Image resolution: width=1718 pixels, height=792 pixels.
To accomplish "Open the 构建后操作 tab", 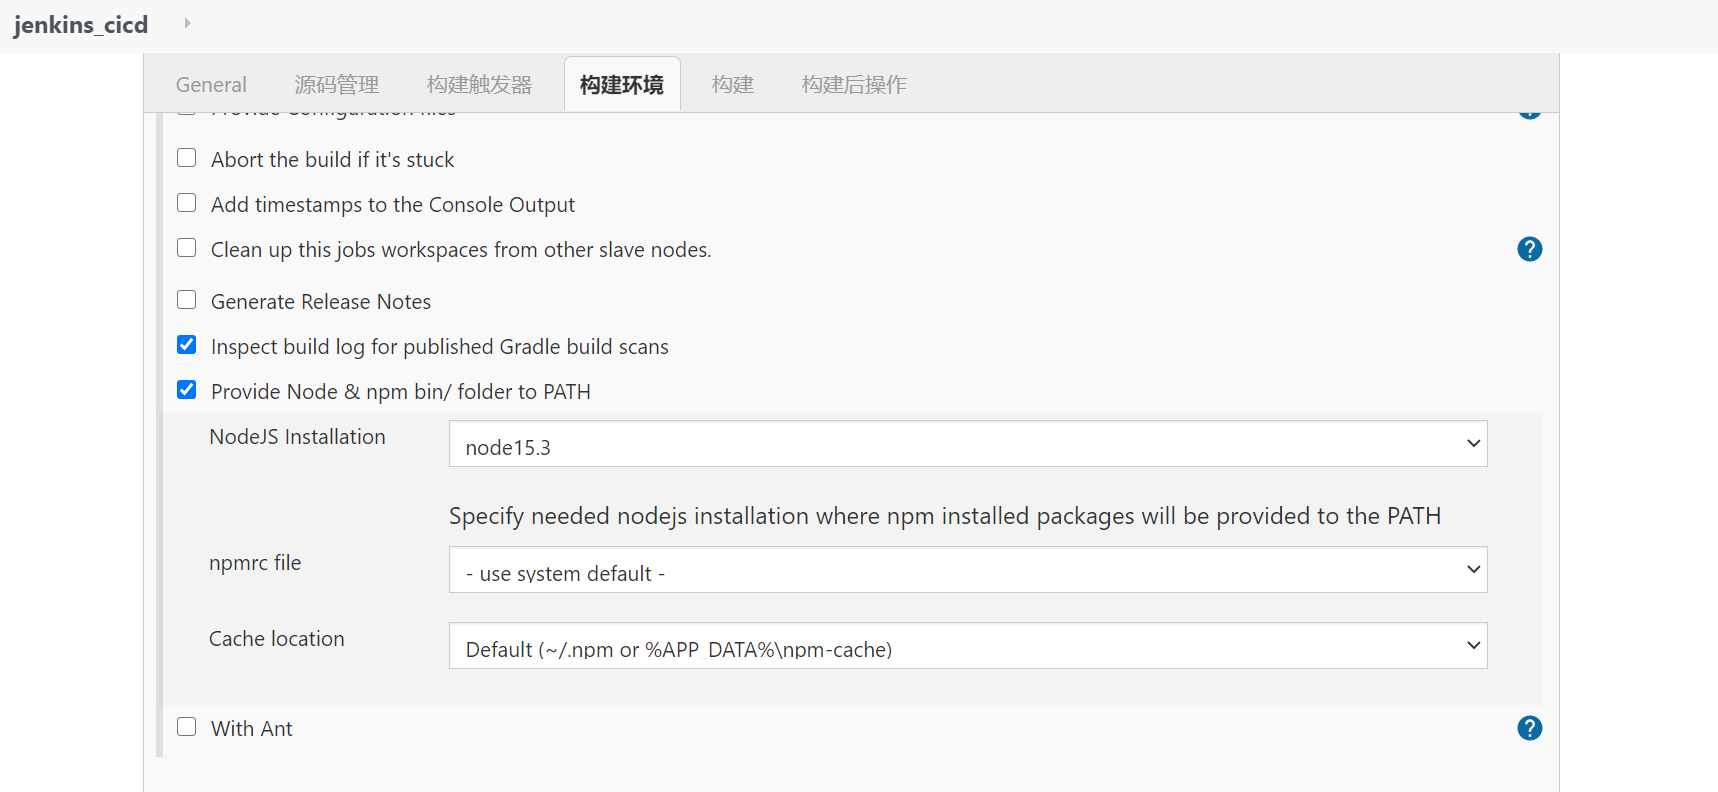I will click(x=854, y=85).
